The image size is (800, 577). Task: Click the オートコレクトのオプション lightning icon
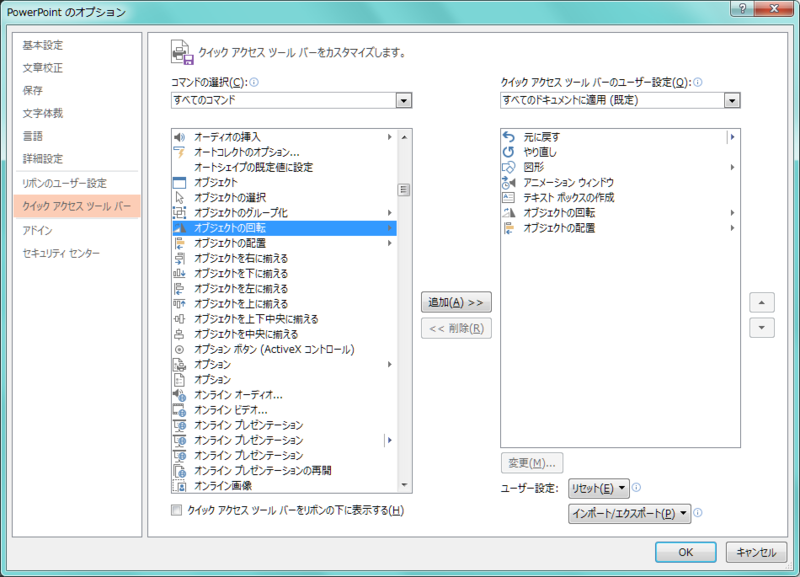point(179,152)
